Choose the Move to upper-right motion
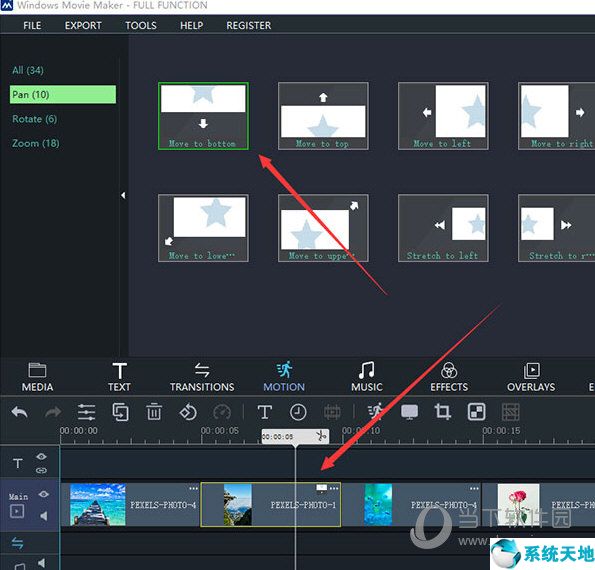The image size is (595, 570). point(323,228)
